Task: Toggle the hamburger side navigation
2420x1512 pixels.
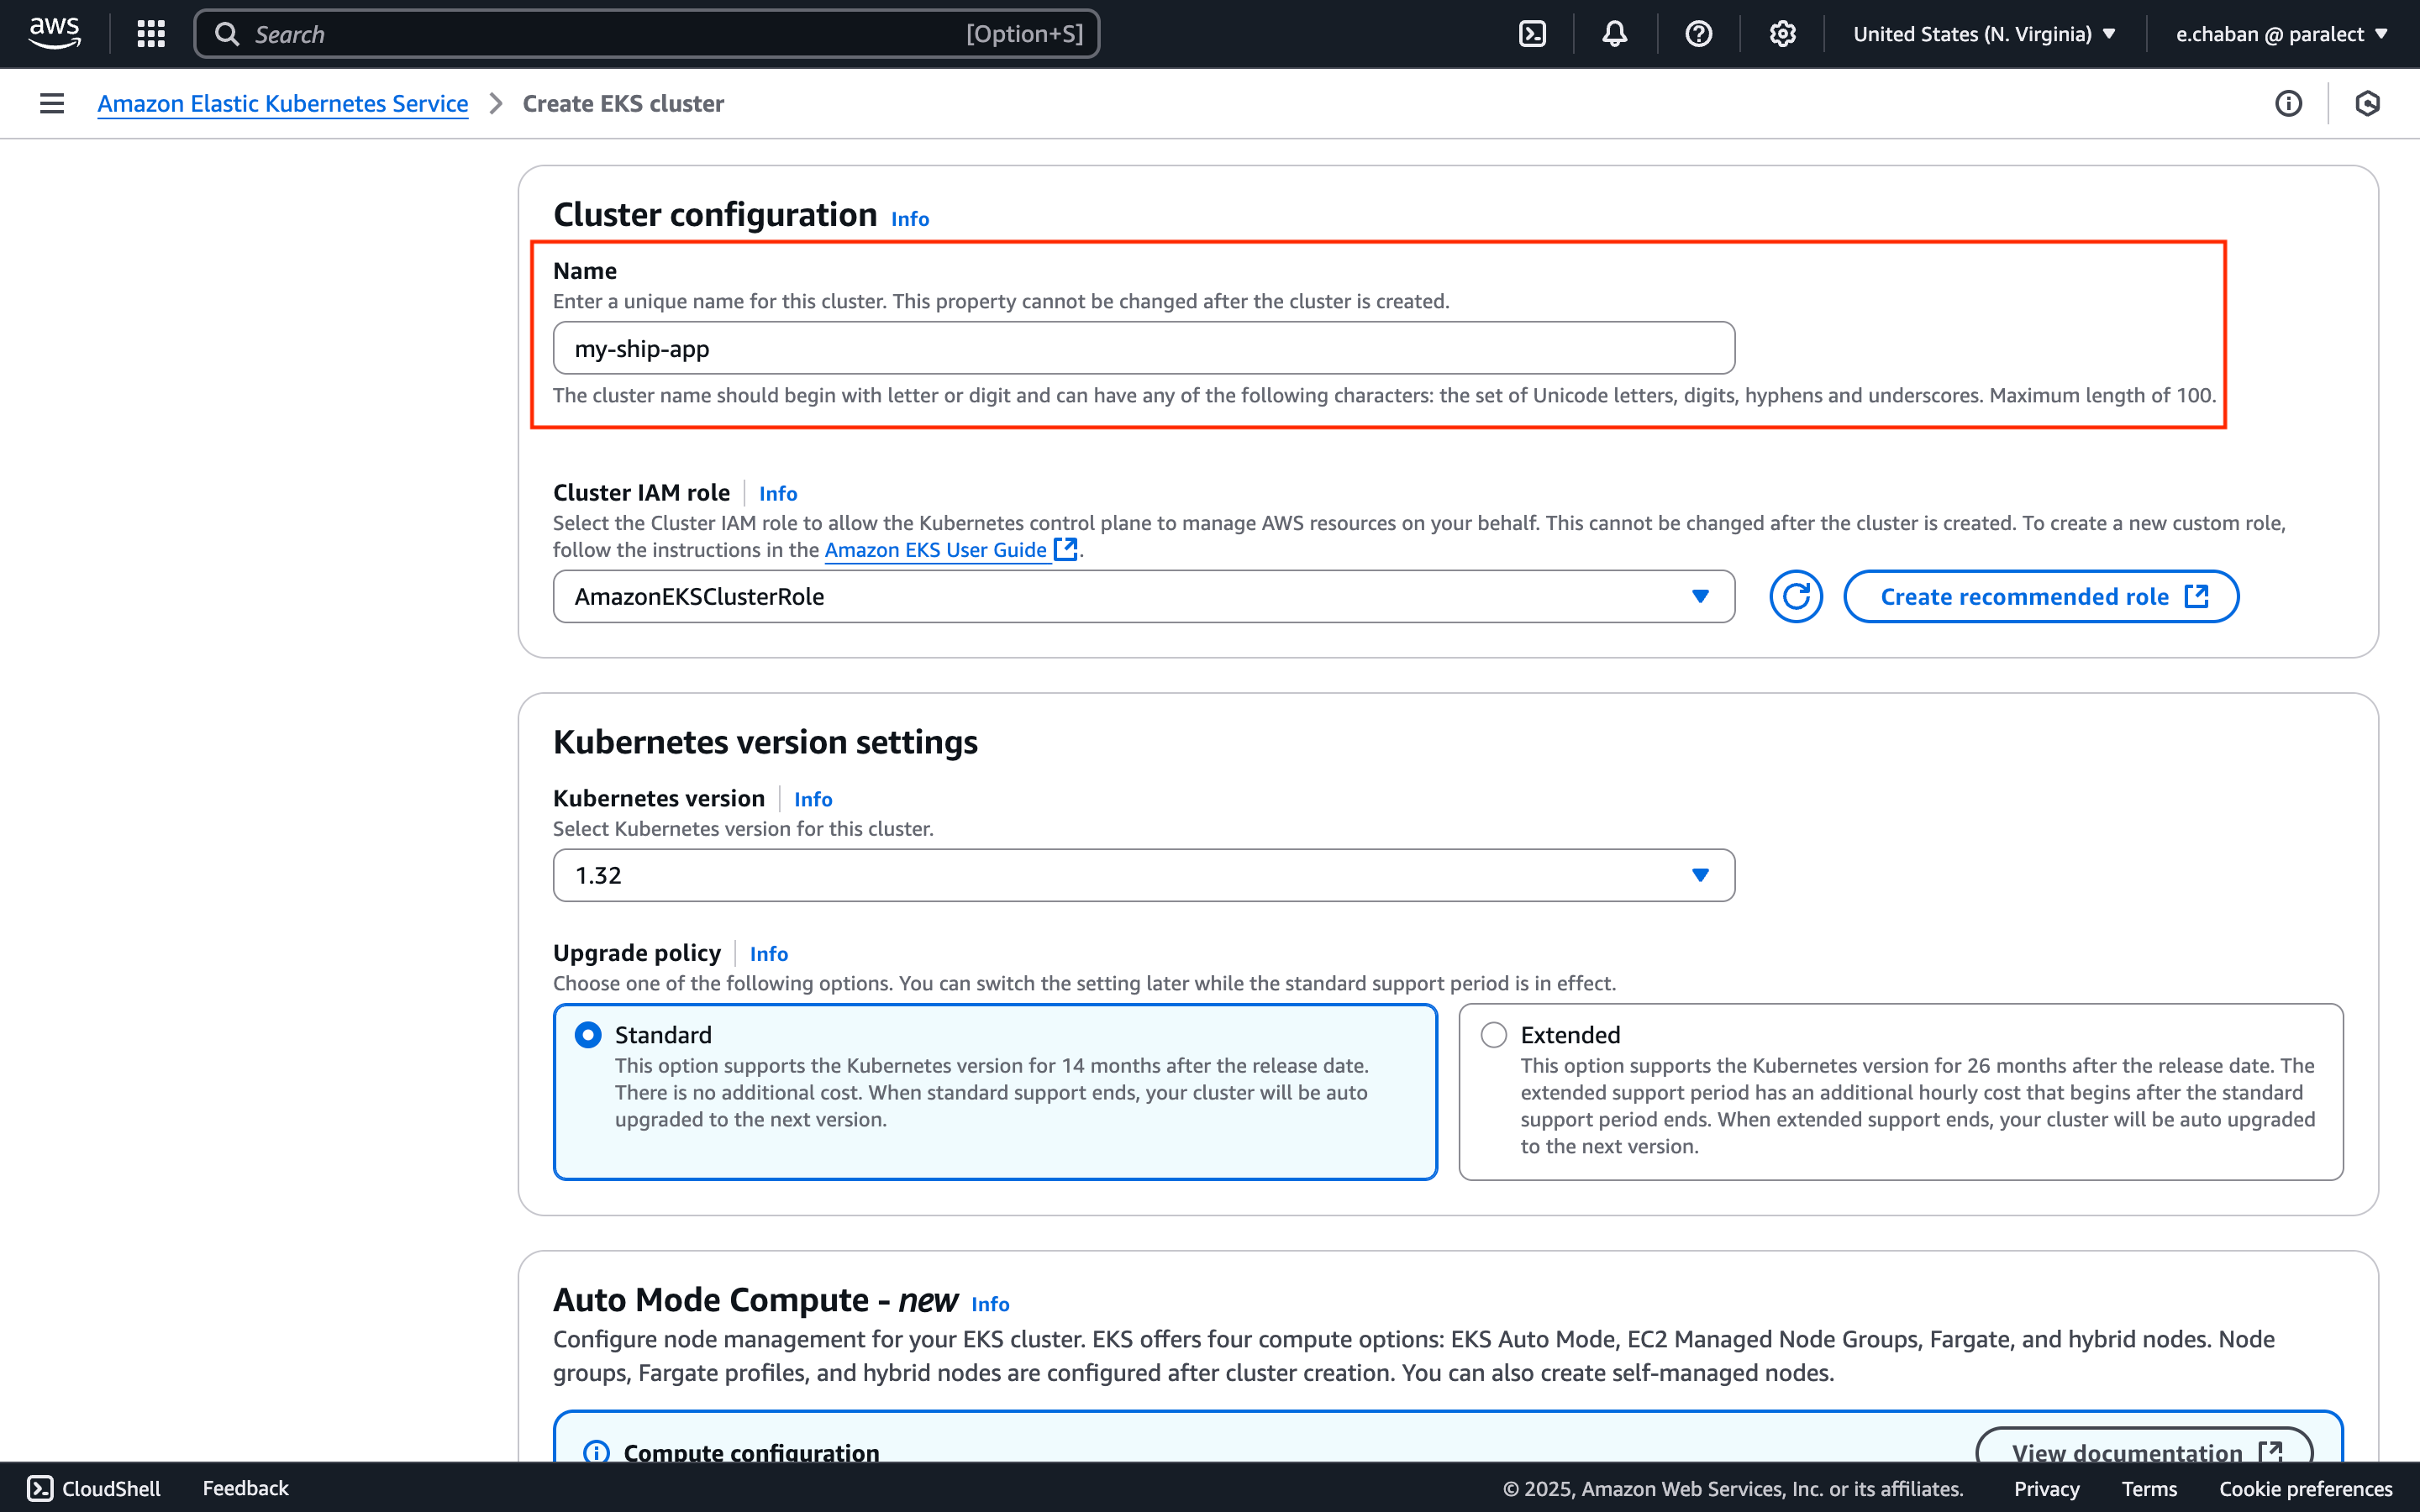Action: tap(52, 103)
